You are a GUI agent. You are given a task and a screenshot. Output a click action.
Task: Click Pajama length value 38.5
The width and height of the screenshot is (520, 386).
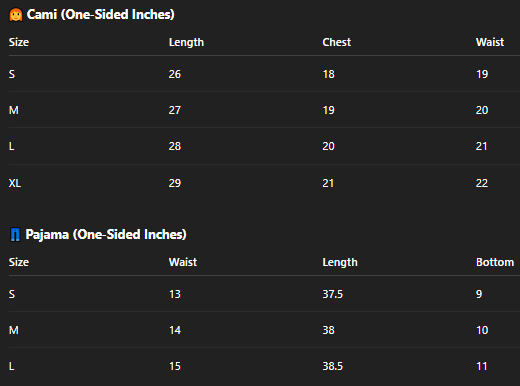332,366
